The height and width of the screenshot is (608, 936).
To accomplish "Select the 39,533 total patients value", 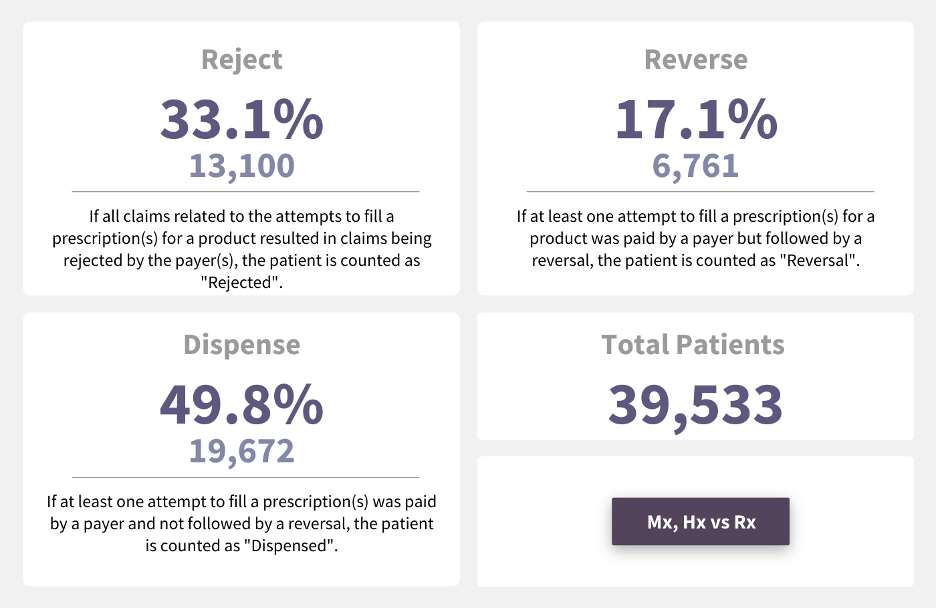I will pyautogui.click(x=695, y=405).
